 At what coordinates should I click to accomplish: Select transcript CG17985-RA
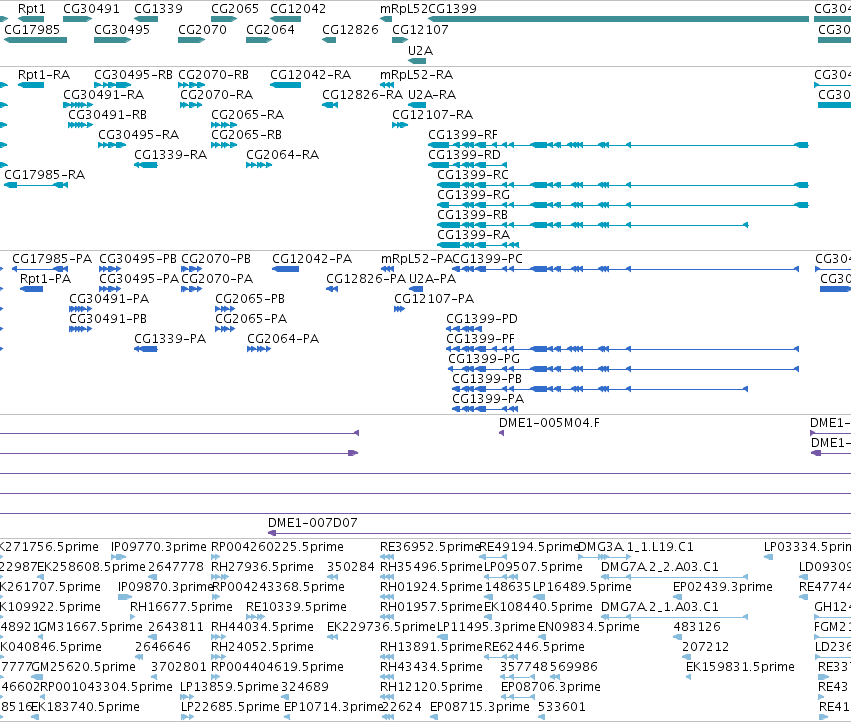[x=45, y=175]
